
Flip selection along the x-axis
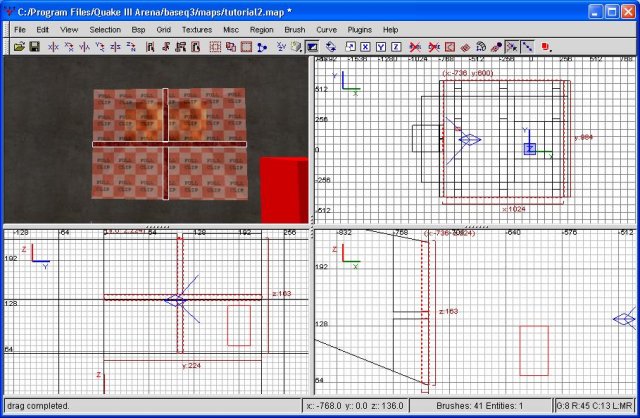[x=53, y=47]
